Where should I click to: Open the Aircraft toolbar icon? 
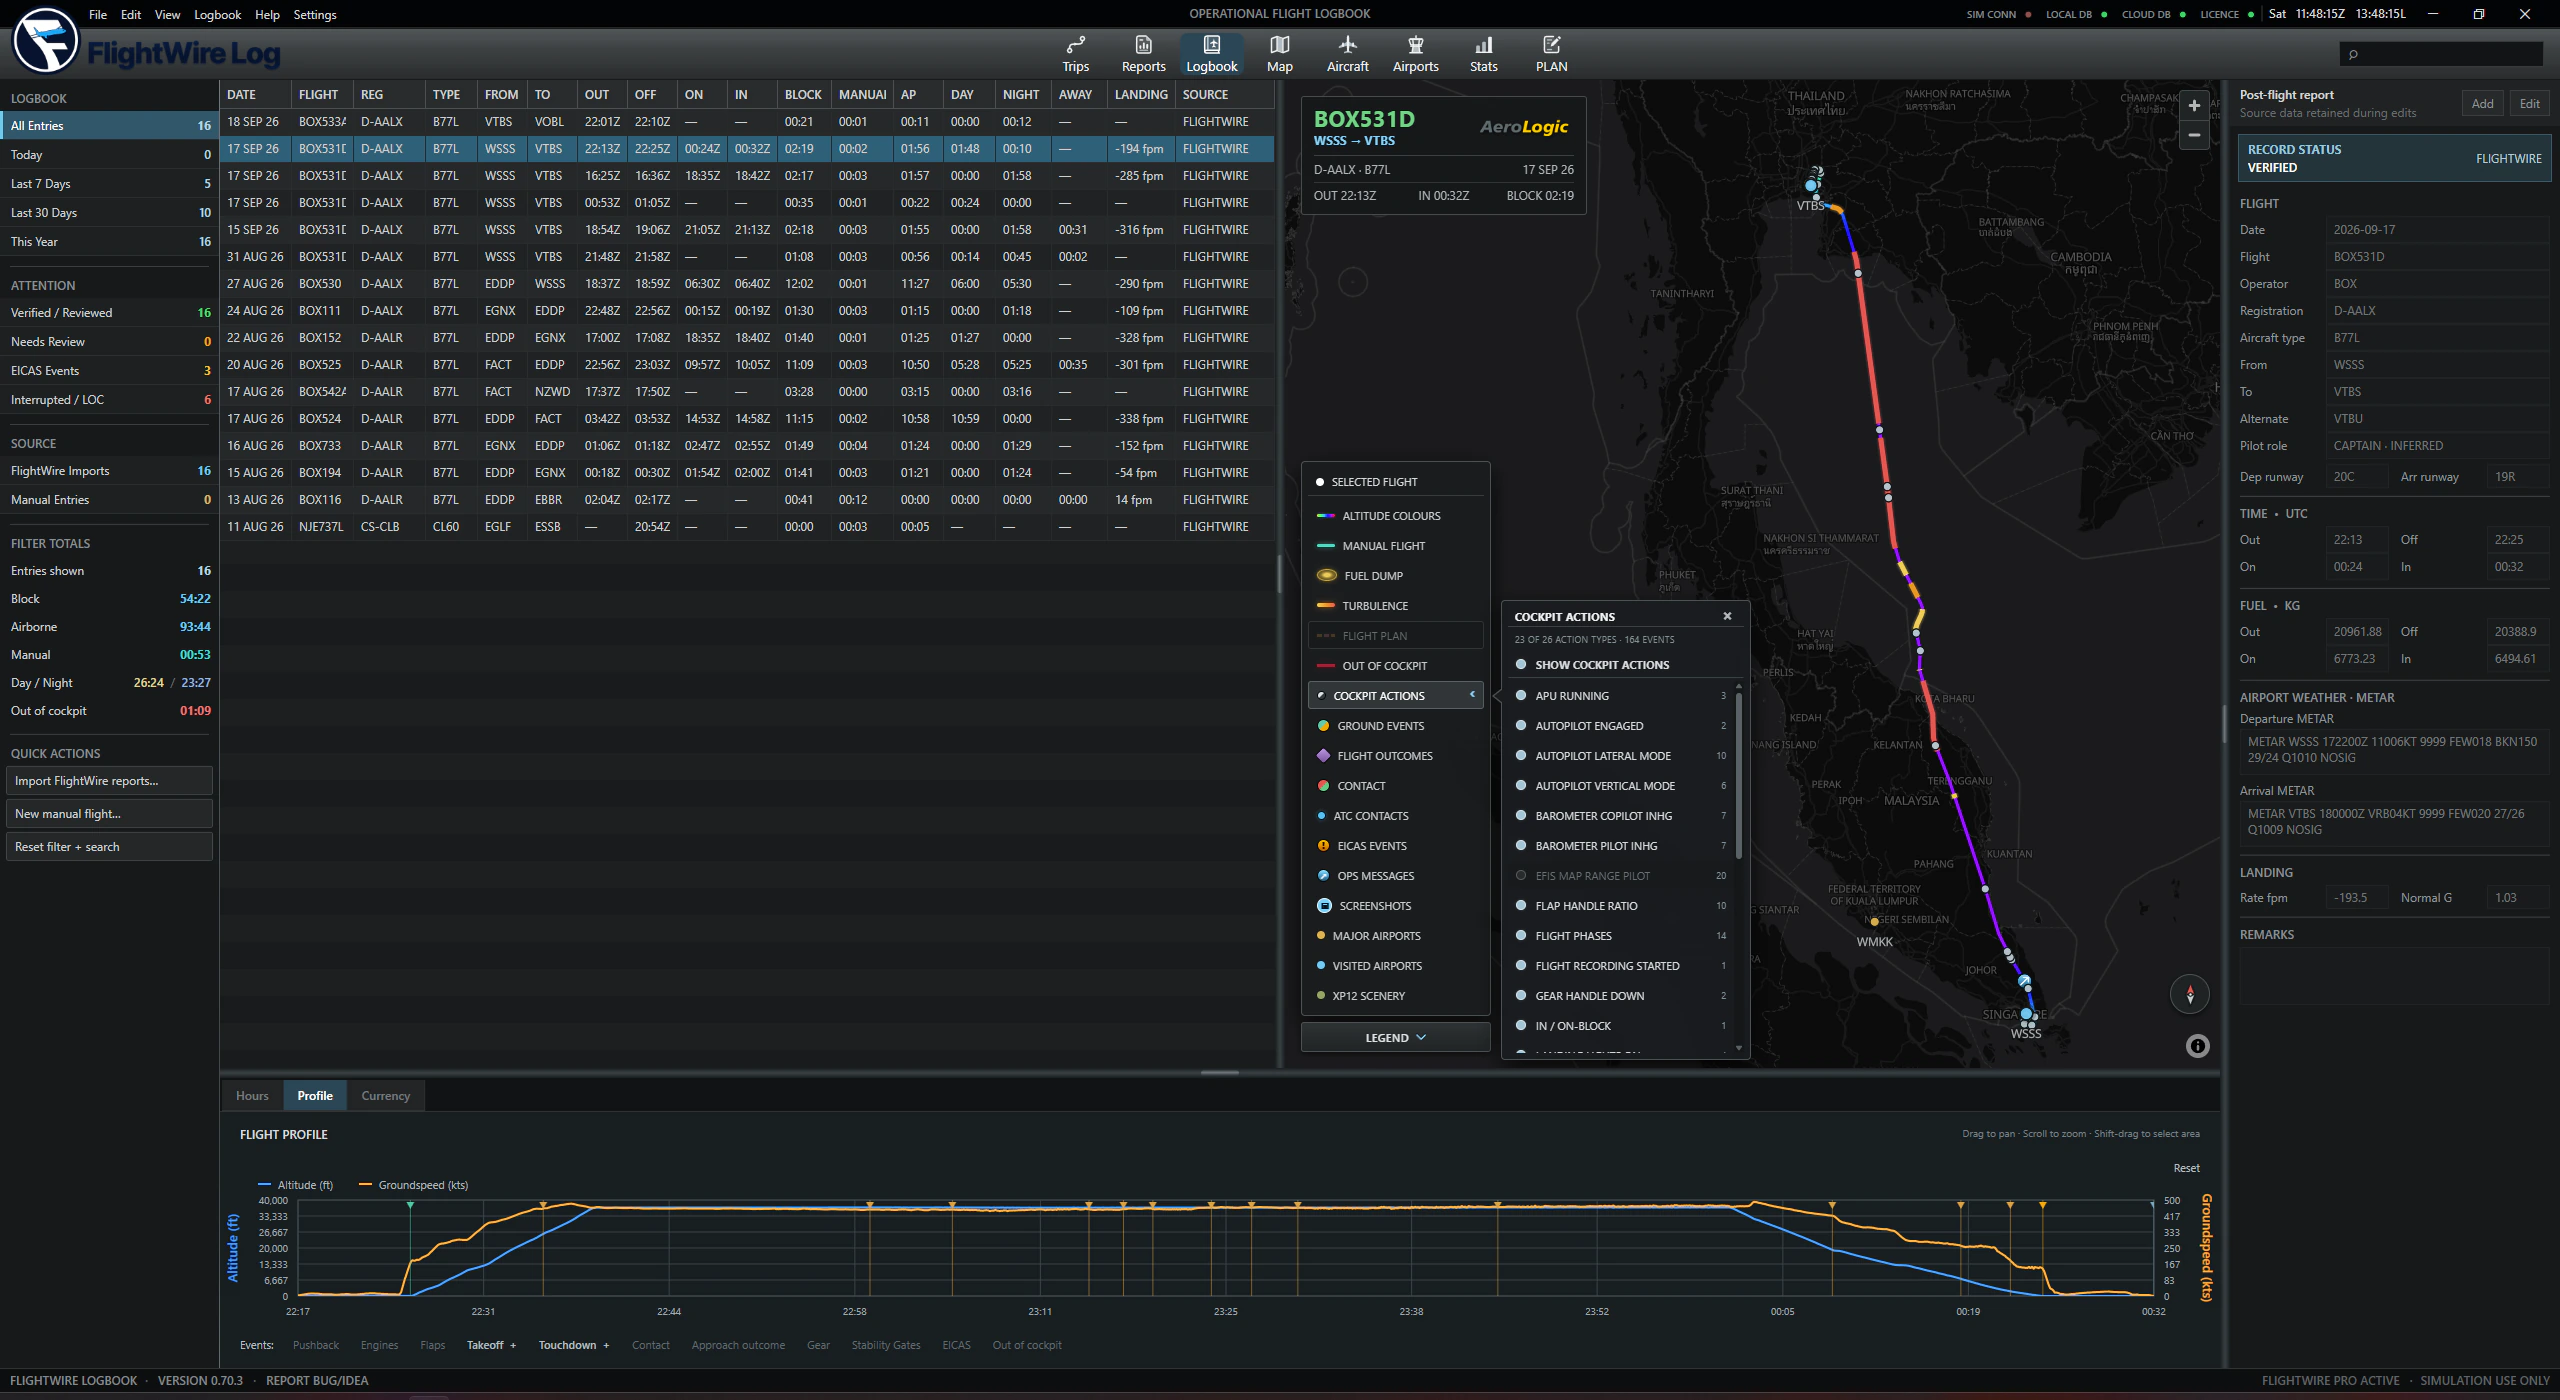pyautogui.click(x=1347, y=54)
